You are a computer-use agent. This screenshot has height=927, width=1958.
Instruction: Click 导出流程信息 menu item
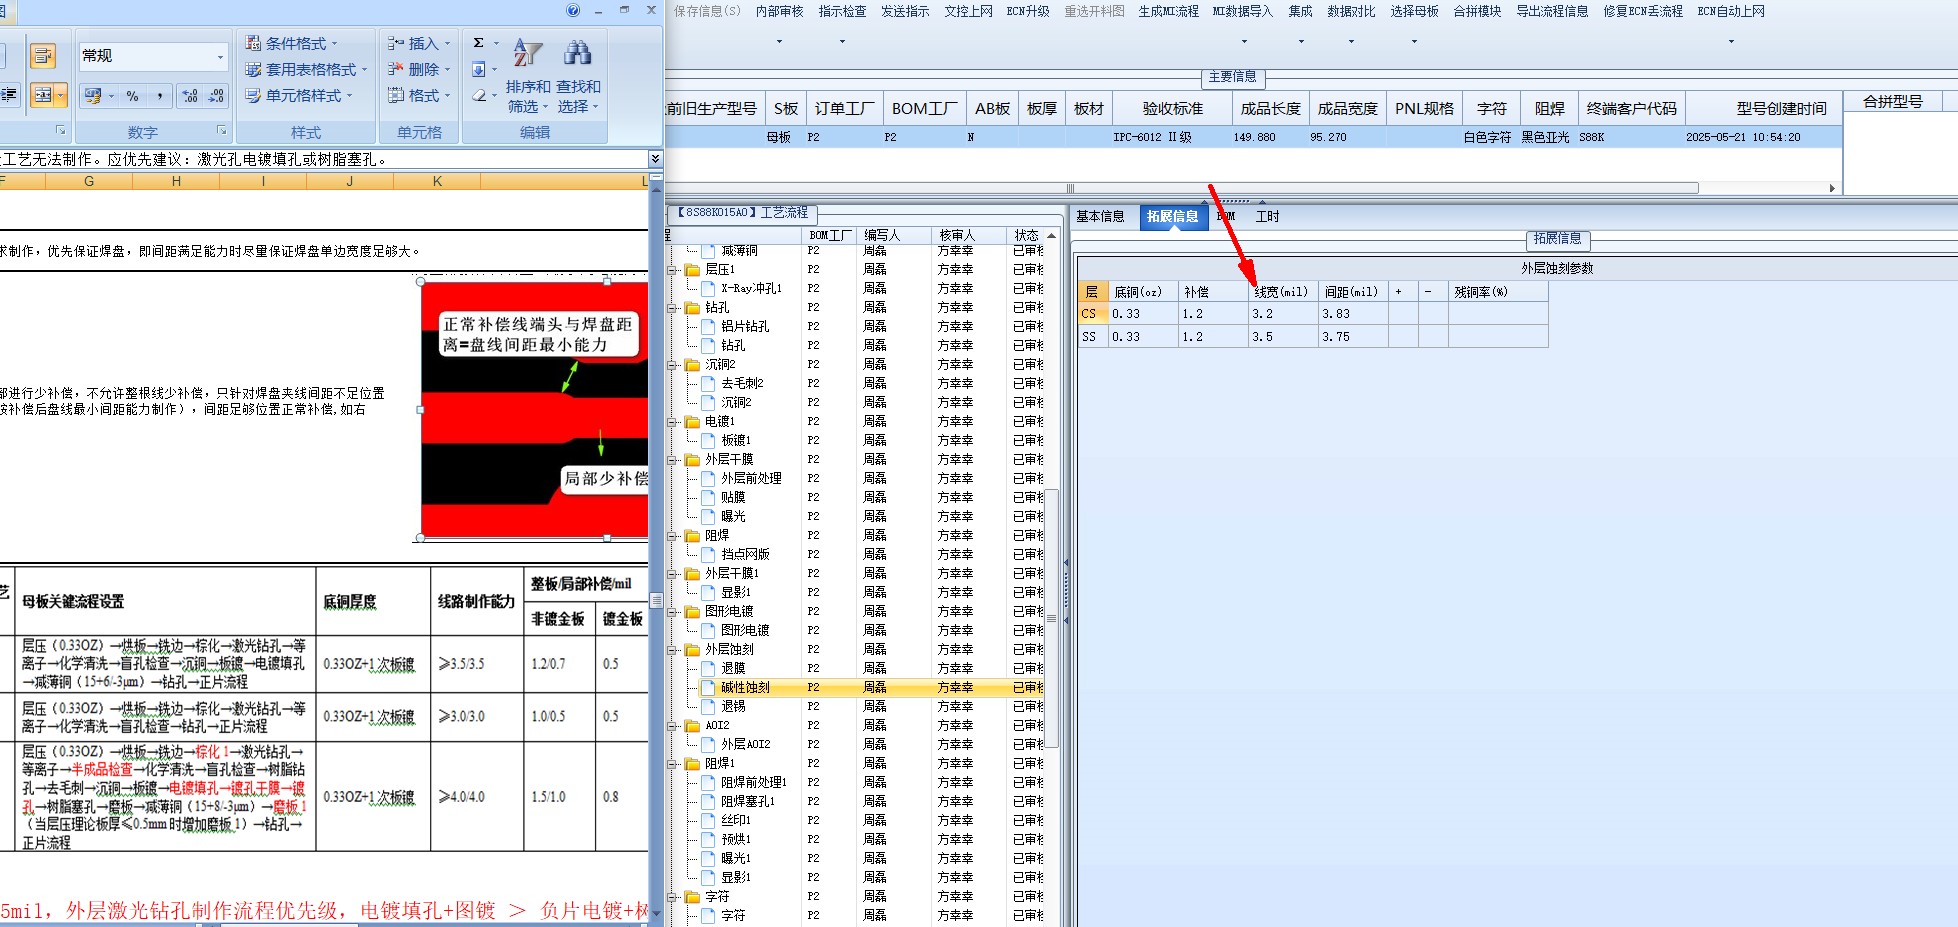click(1552, 11)
